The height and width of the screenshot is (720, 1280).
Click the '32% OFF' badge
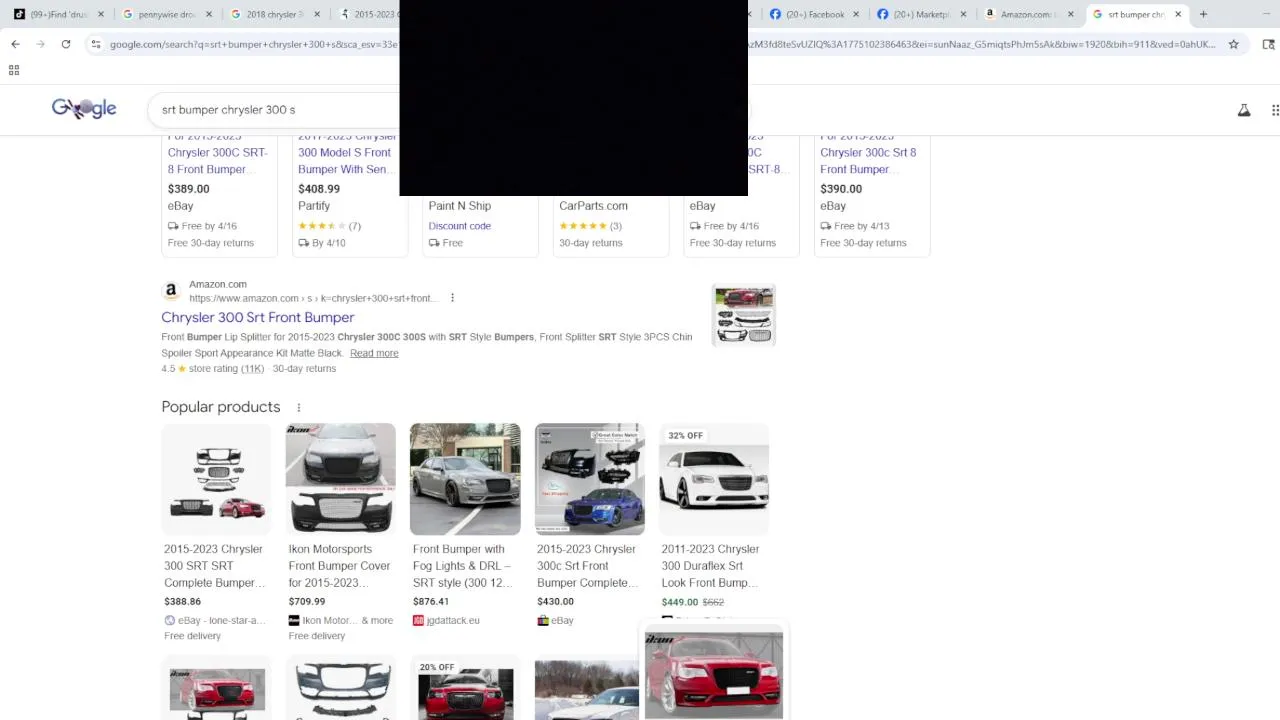(x=686, y=436)
